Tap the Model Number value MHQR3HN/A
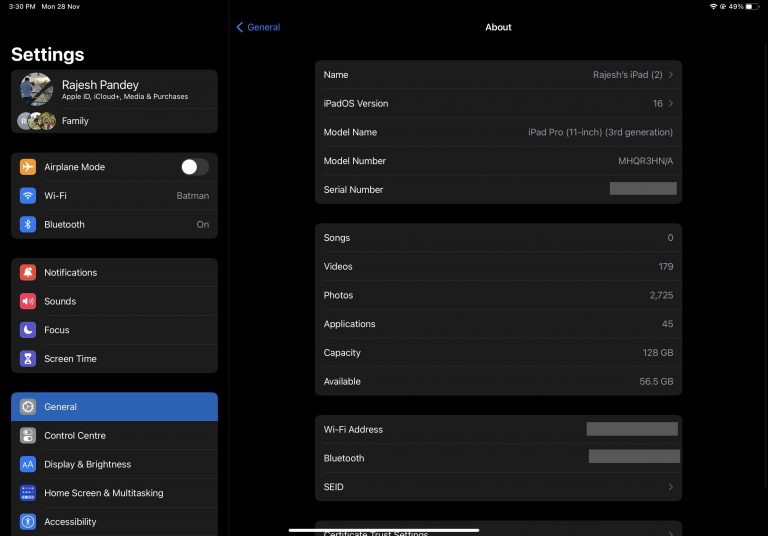 pyautogui.click(x=645, y=161)
